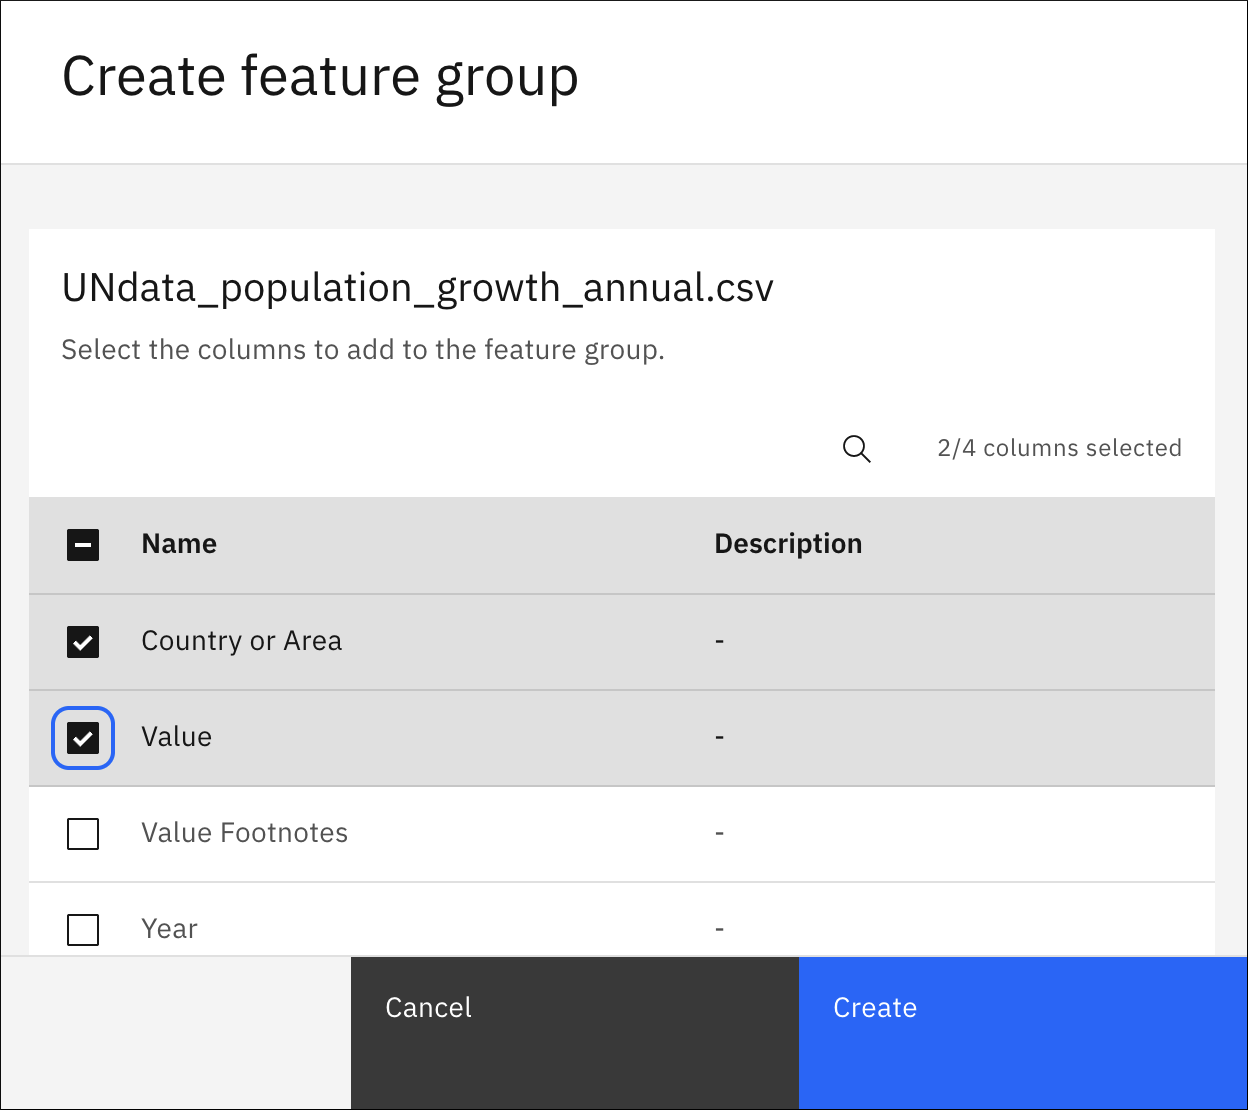
Task: Select the Value row name text
Action: point(177,737)
